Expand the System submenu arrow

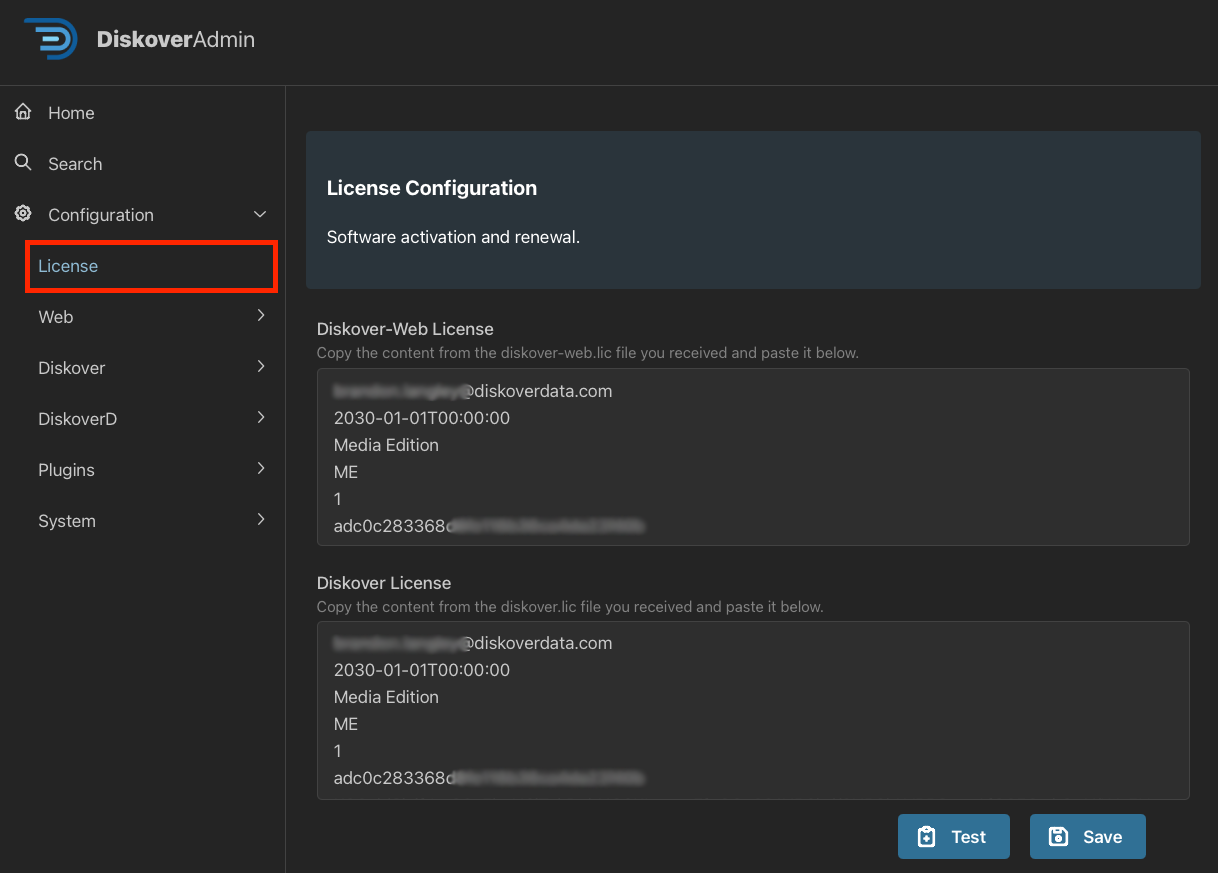261,520
